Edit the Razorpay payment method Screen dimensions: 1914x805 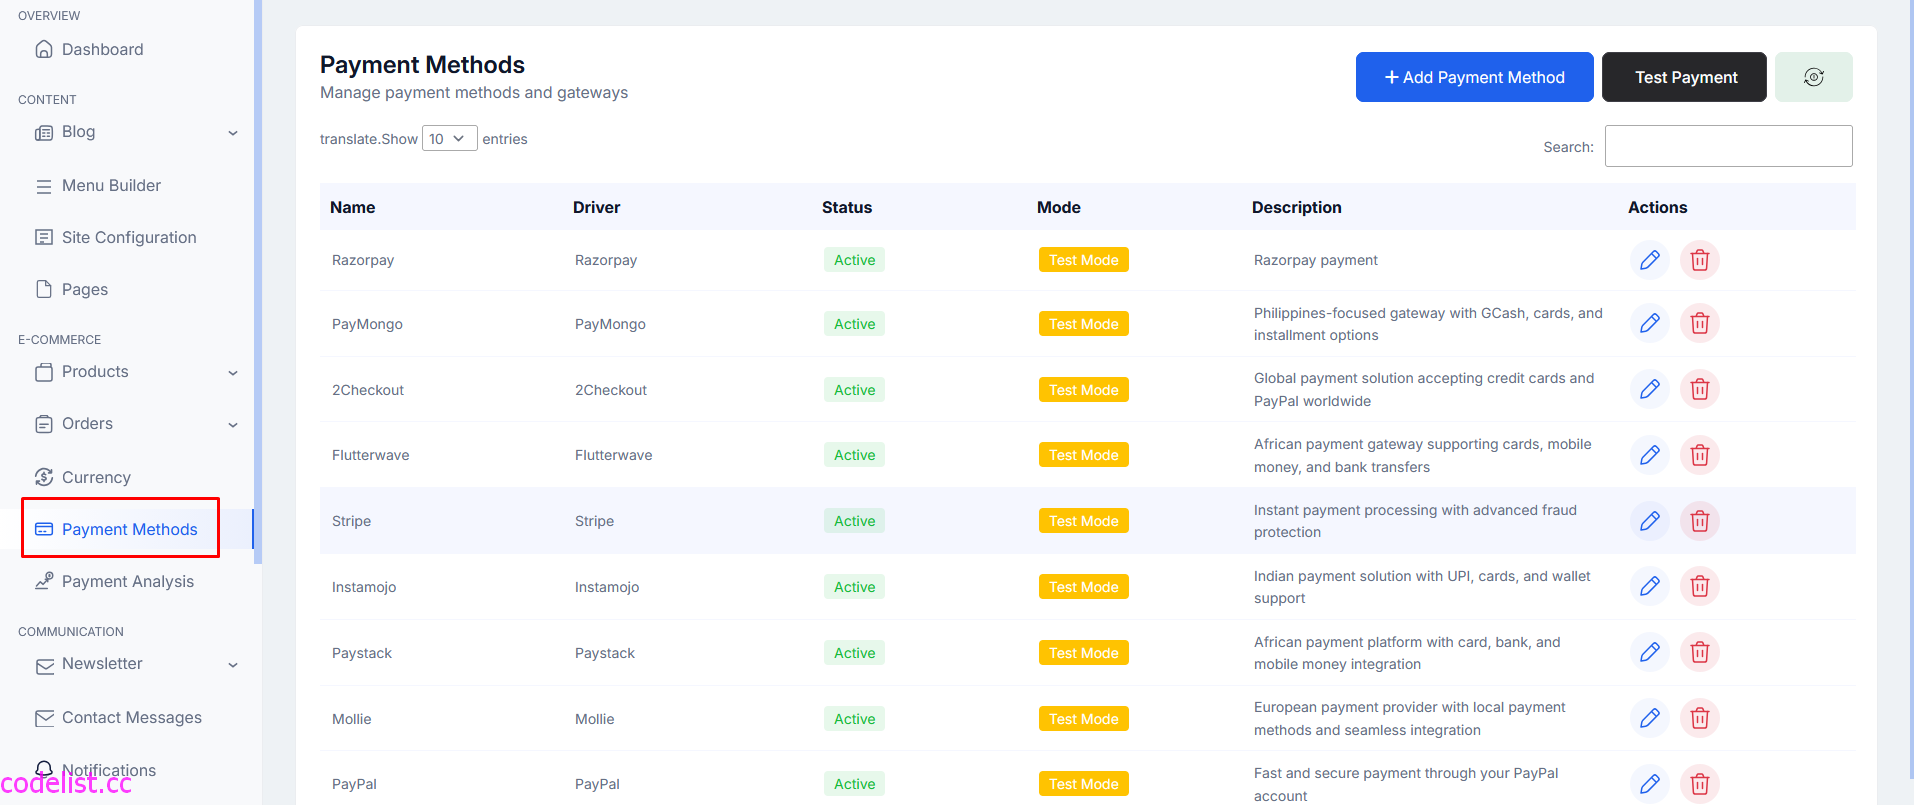[x=1650, y=260]
